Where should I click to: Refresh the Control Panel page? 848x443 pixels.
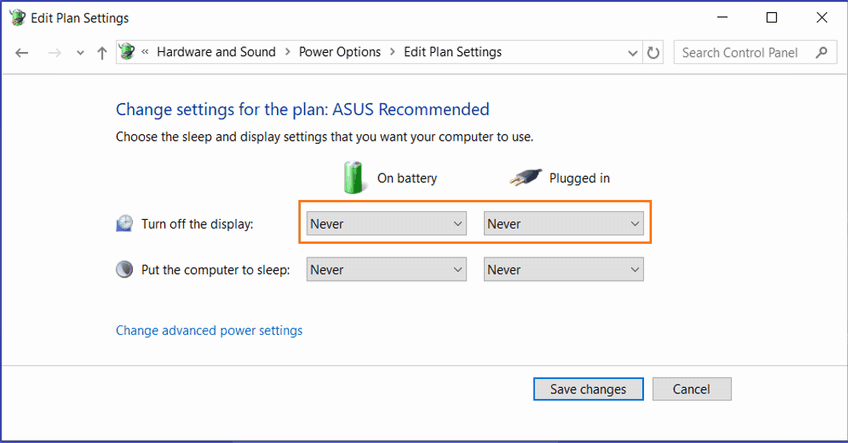654,52
